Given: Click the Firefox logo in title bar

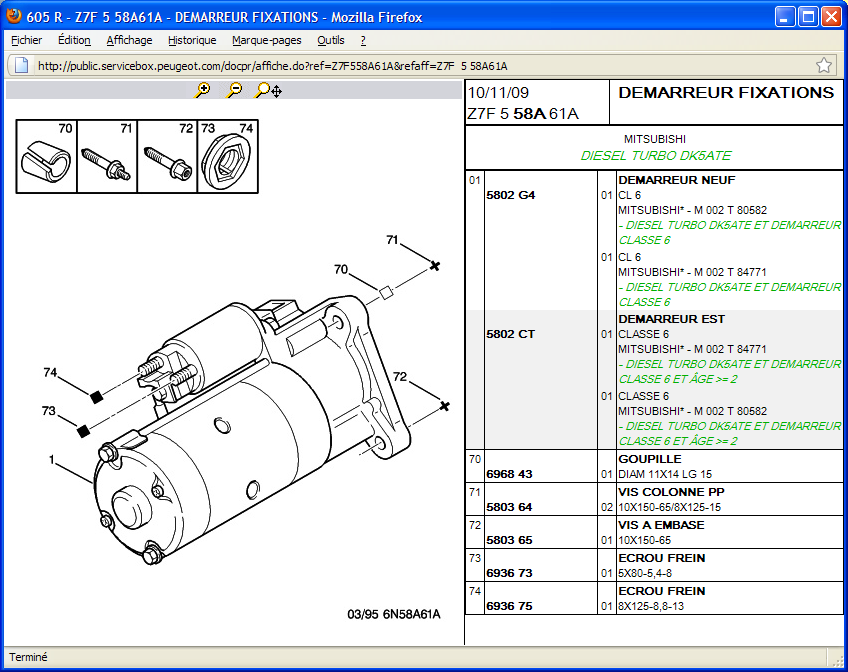Looking at the screenshot, I should 13,17.
